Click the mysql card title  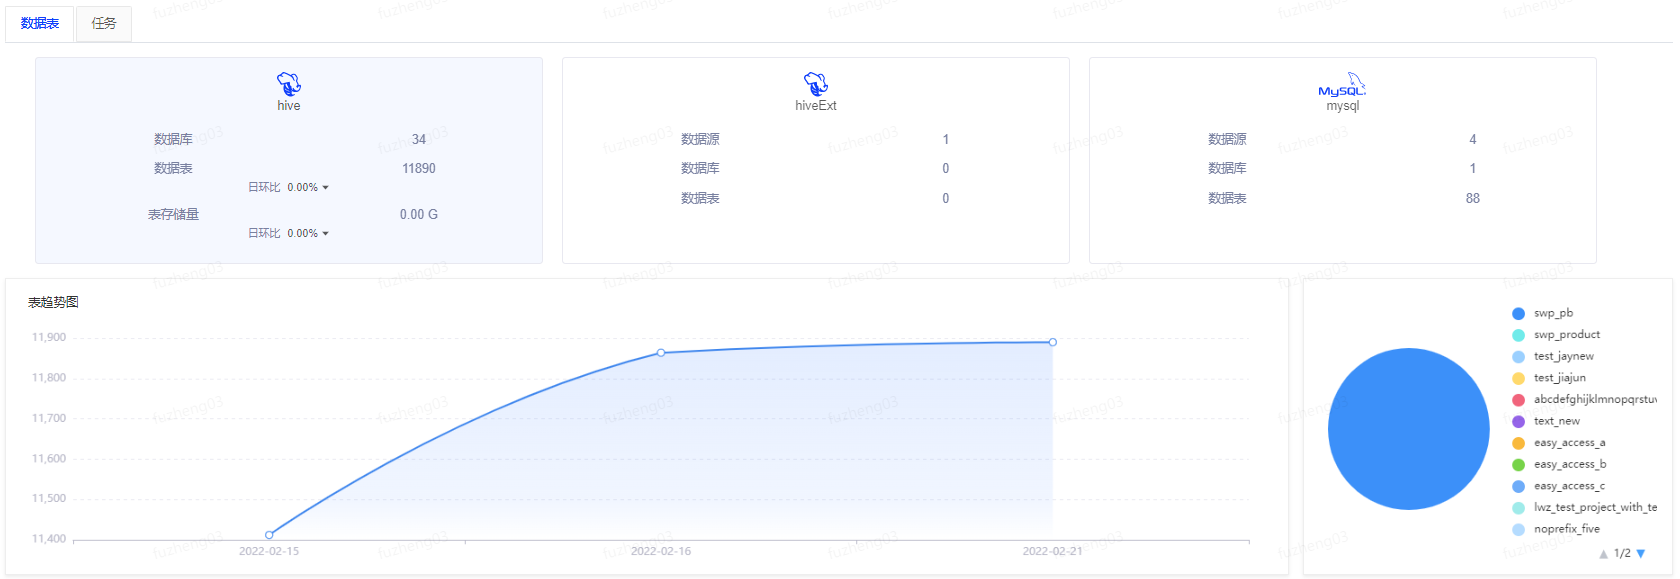(1343, 106)
